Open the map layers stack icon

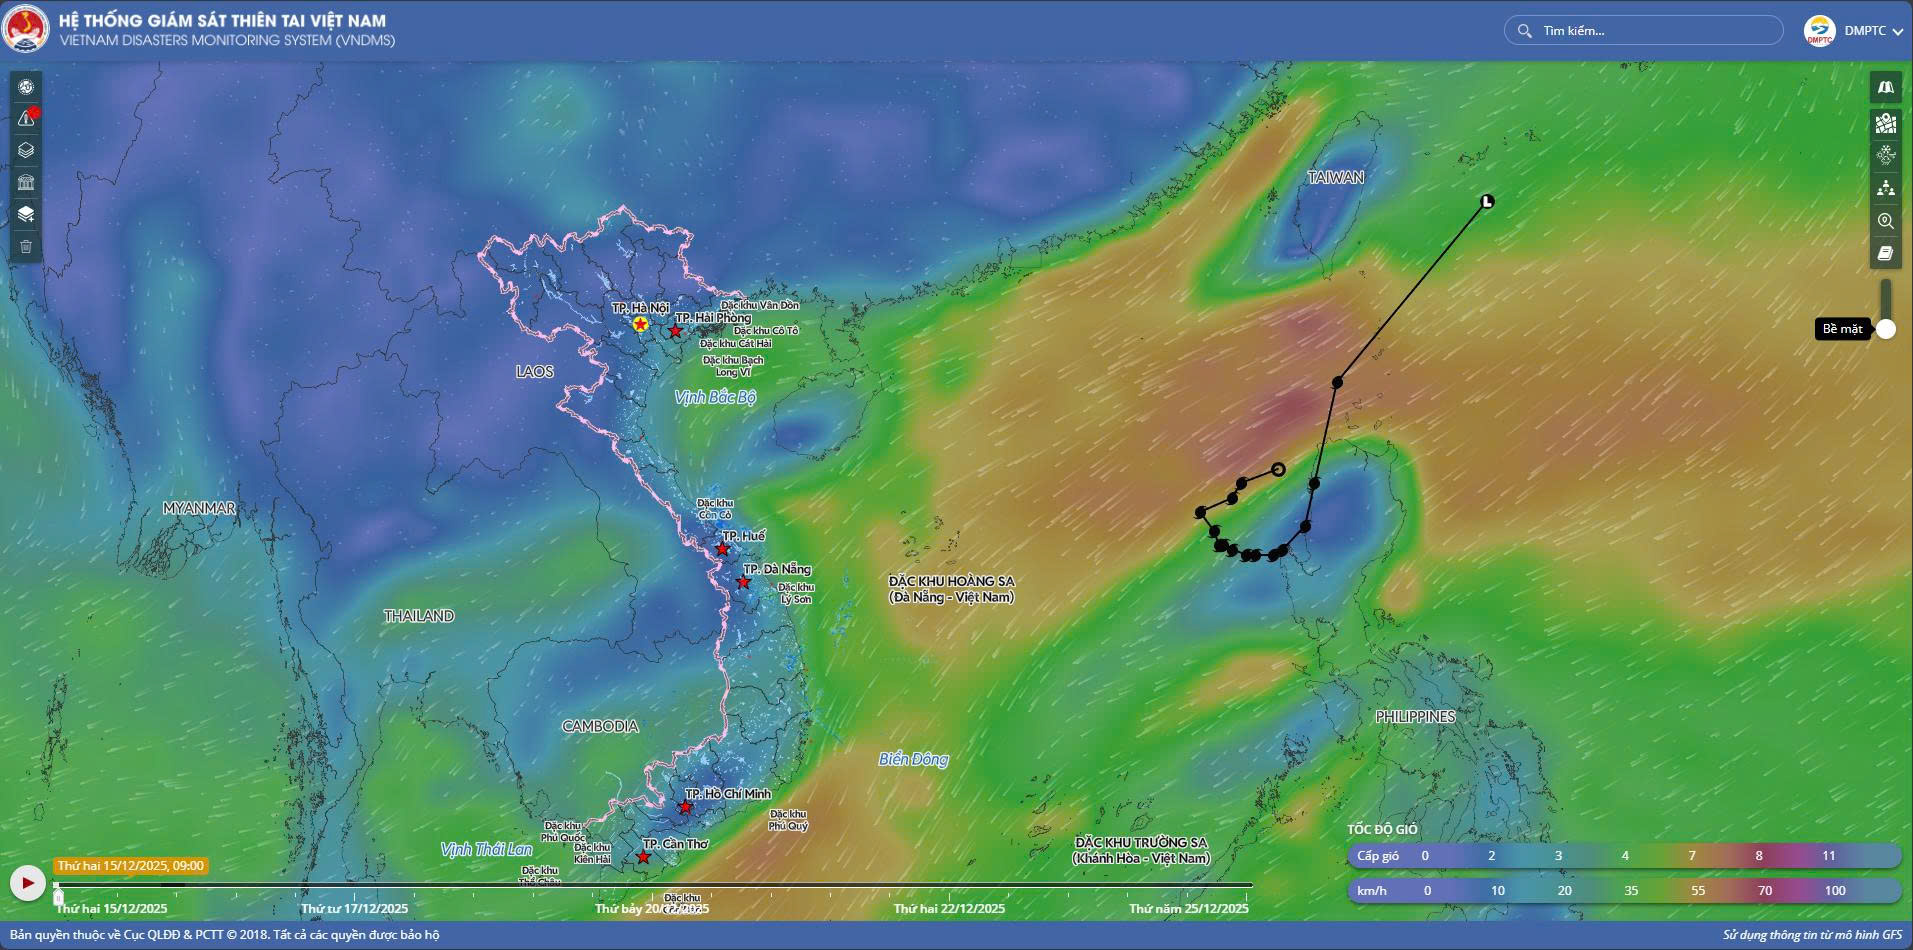point(26,151)
